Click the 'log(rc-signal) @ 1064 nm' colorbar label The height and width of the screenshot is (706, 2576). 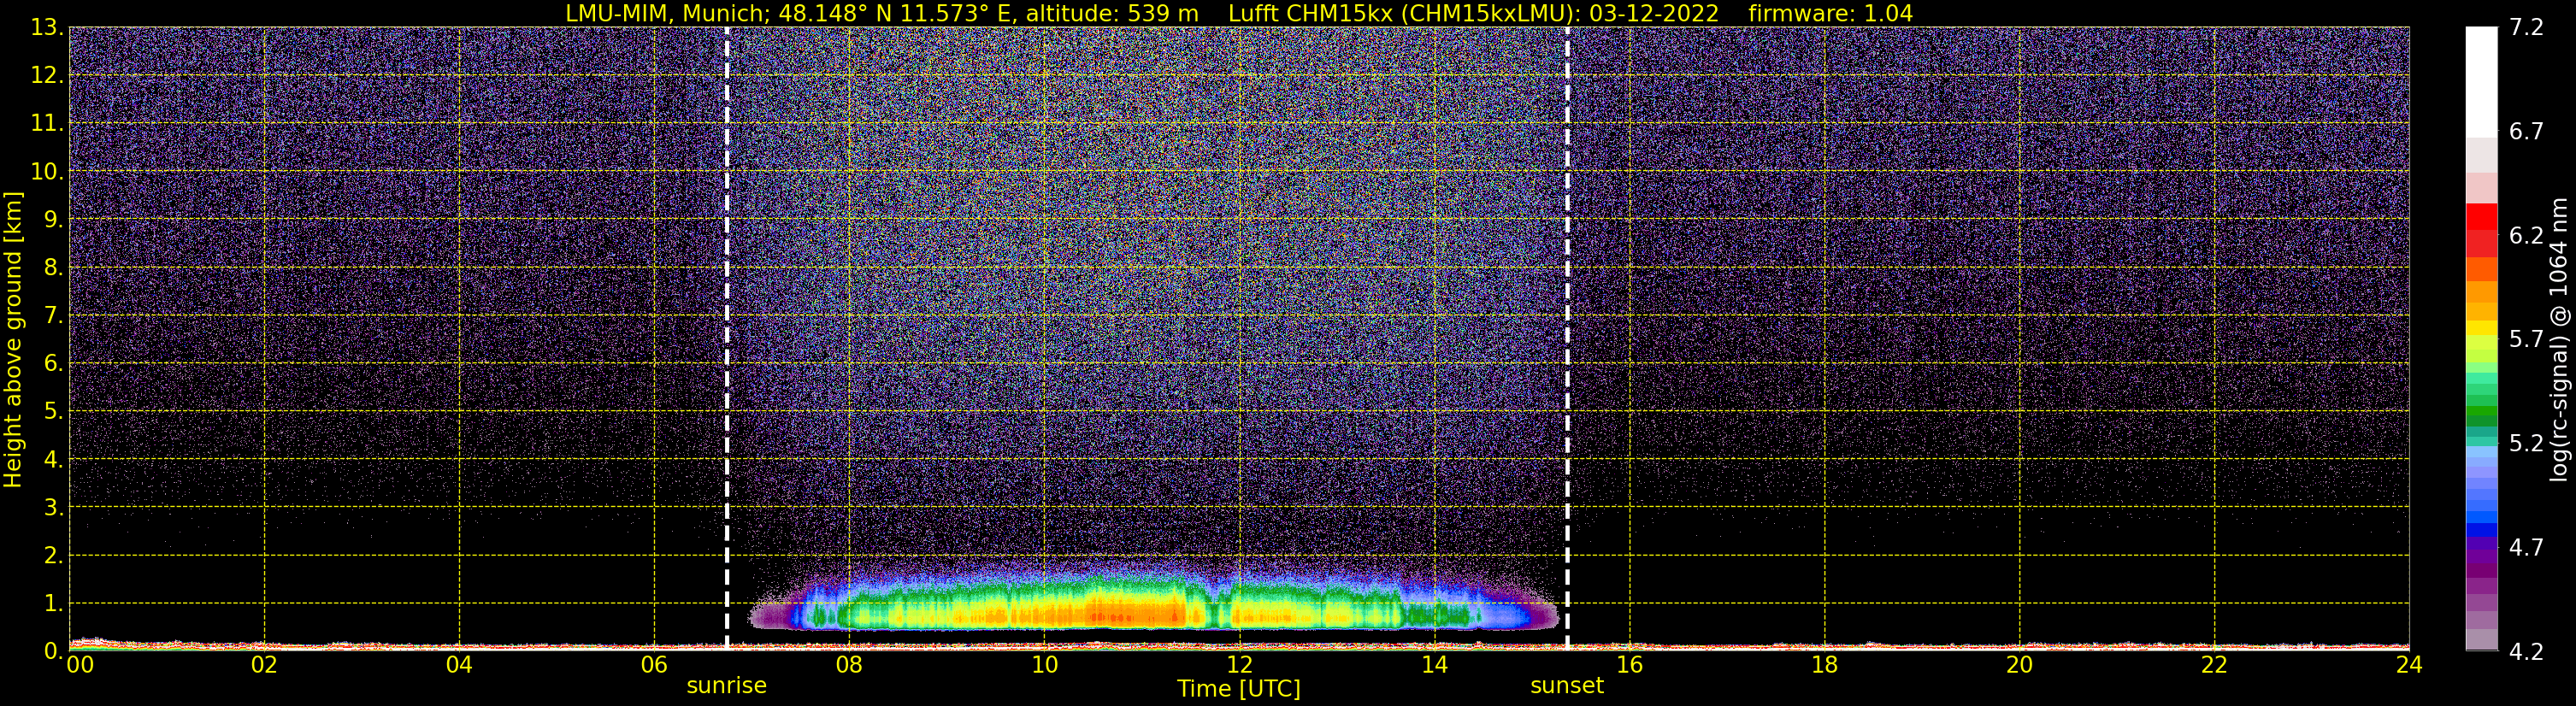[x=2558, y=339]
